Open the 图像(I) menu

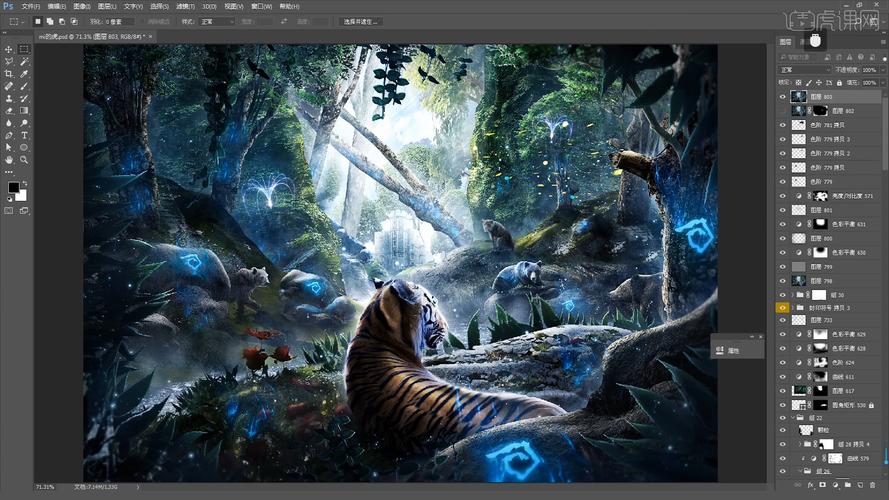(81, 5)
